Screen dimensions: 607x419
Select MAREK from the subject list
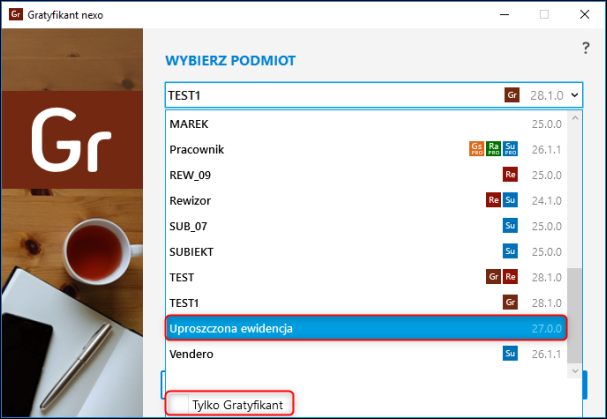click(x=366, y=124)
